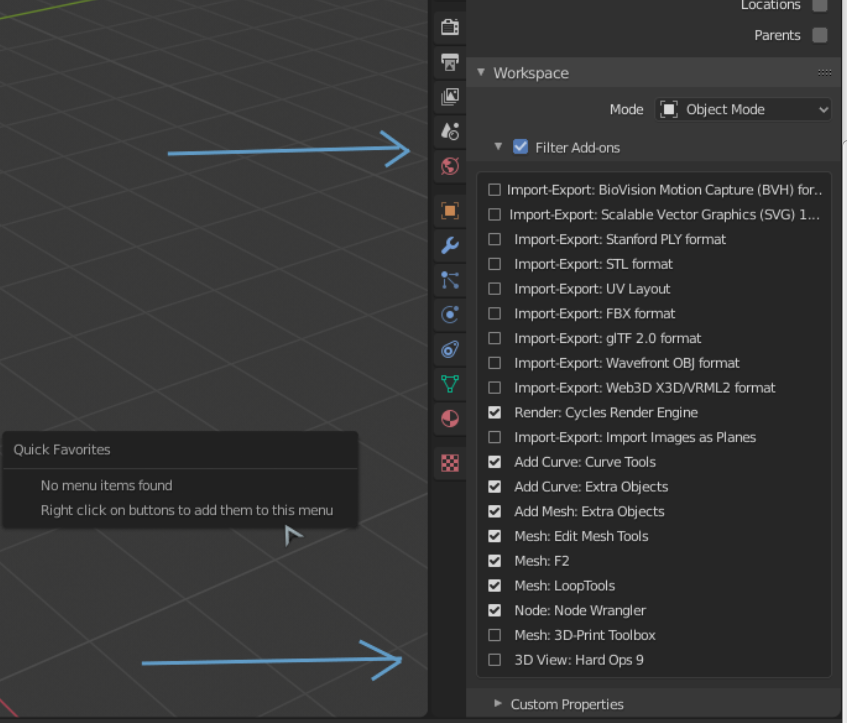Image resolution: width=847 pixels, height=723 pixels.
Task: Uncheck Add Curve: Extra Objects
Action: pyautogui.click(x=494, y=487)
